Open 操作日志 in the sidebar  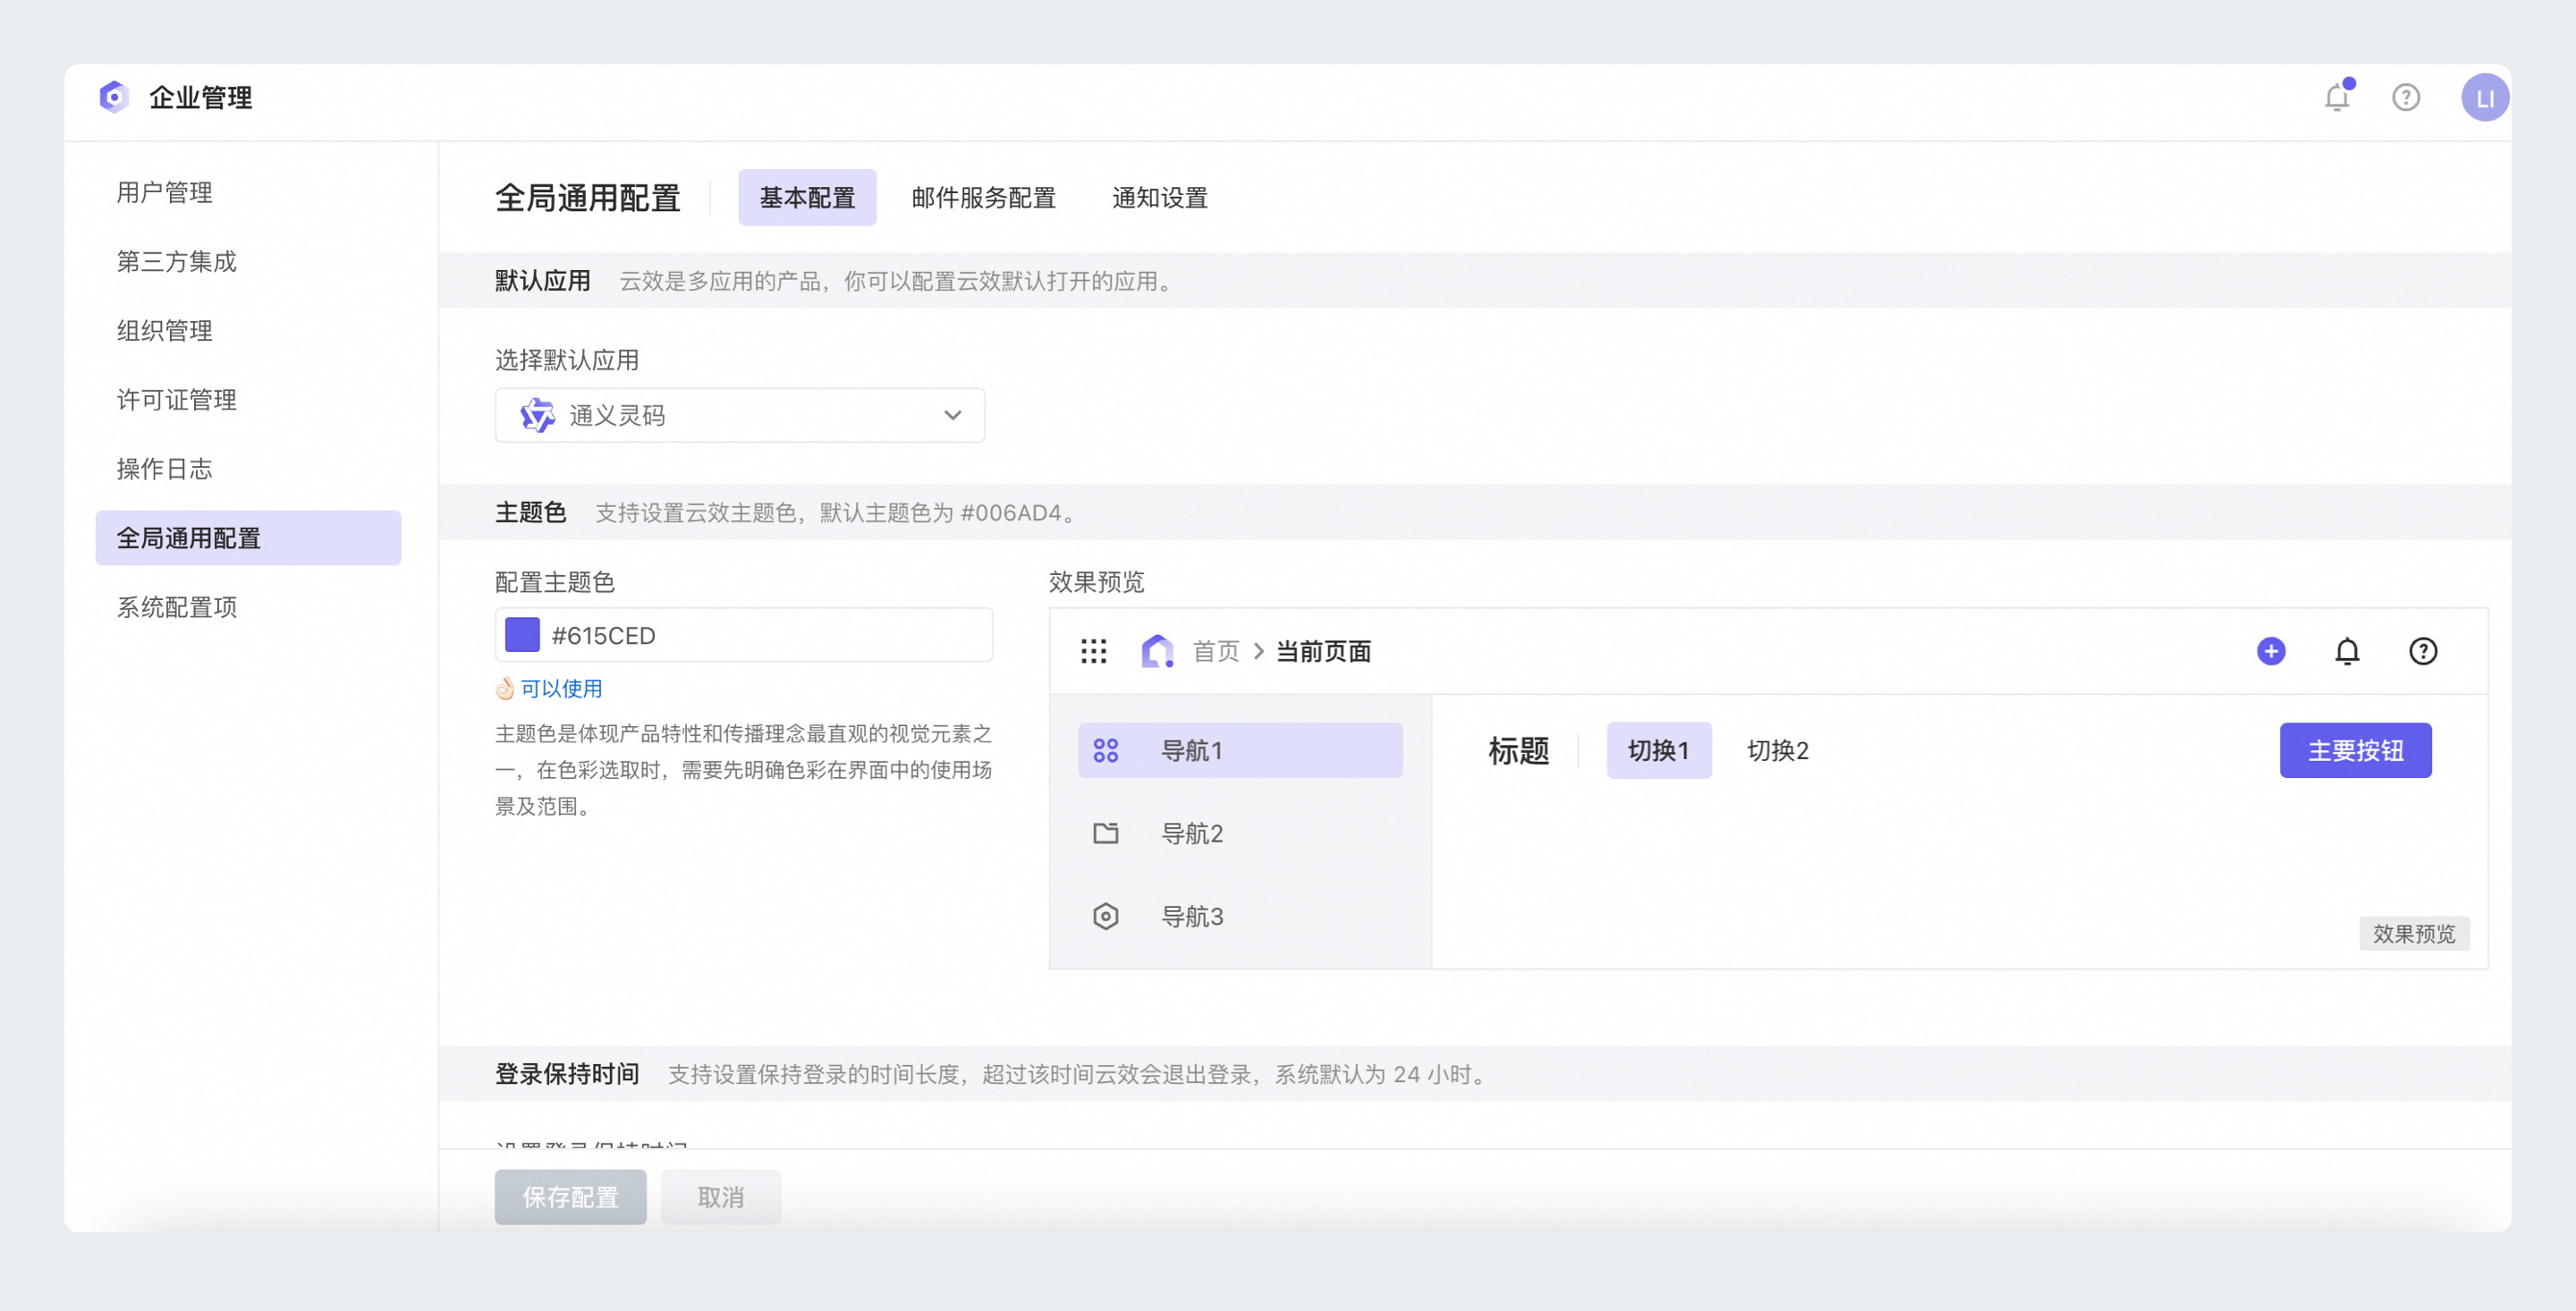coord(165,468)
